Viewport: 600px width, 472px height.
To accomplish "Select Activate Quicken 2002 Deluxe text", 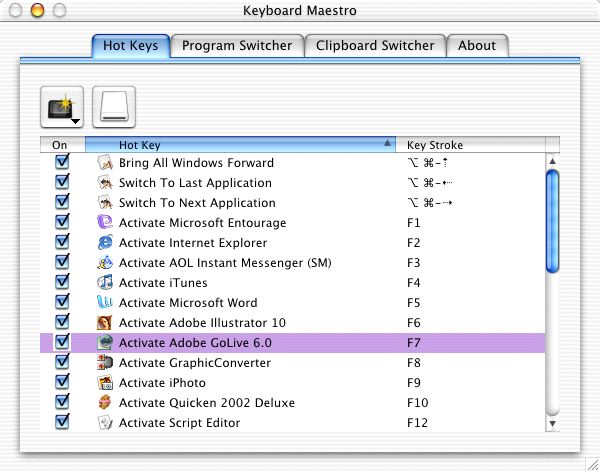I will [207, 402].
